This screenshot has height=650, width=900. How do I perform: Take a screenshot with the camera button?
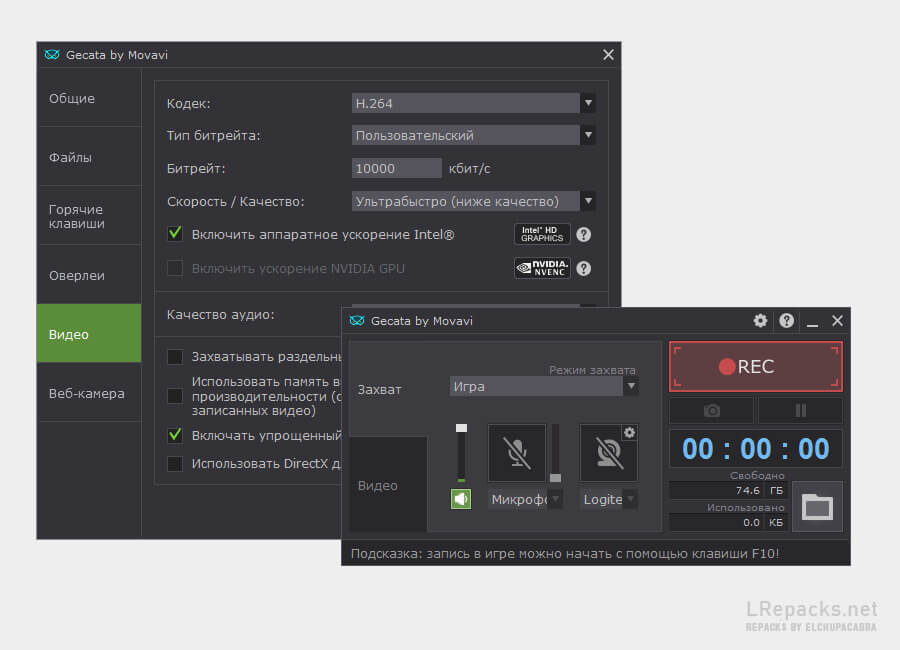point(712,411)
